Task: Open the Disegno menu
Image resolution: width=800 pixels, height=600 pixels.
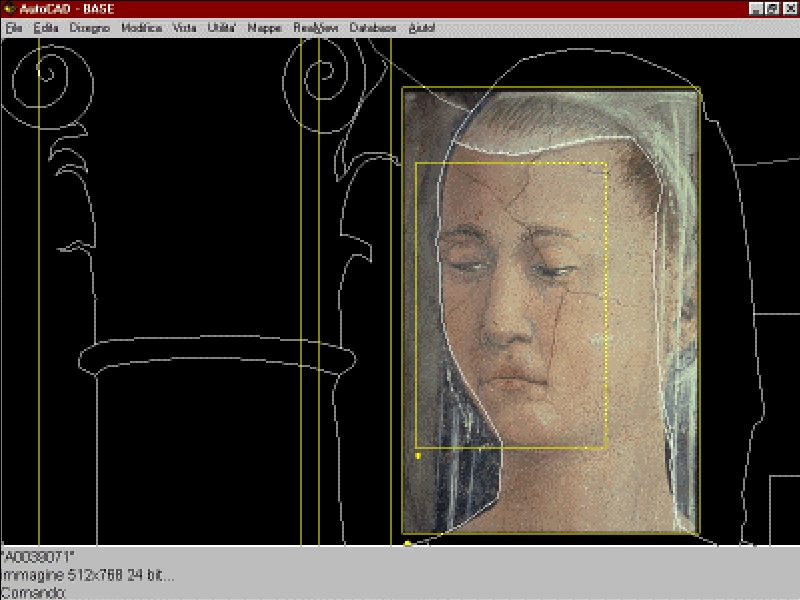Action: coord(90,28)
